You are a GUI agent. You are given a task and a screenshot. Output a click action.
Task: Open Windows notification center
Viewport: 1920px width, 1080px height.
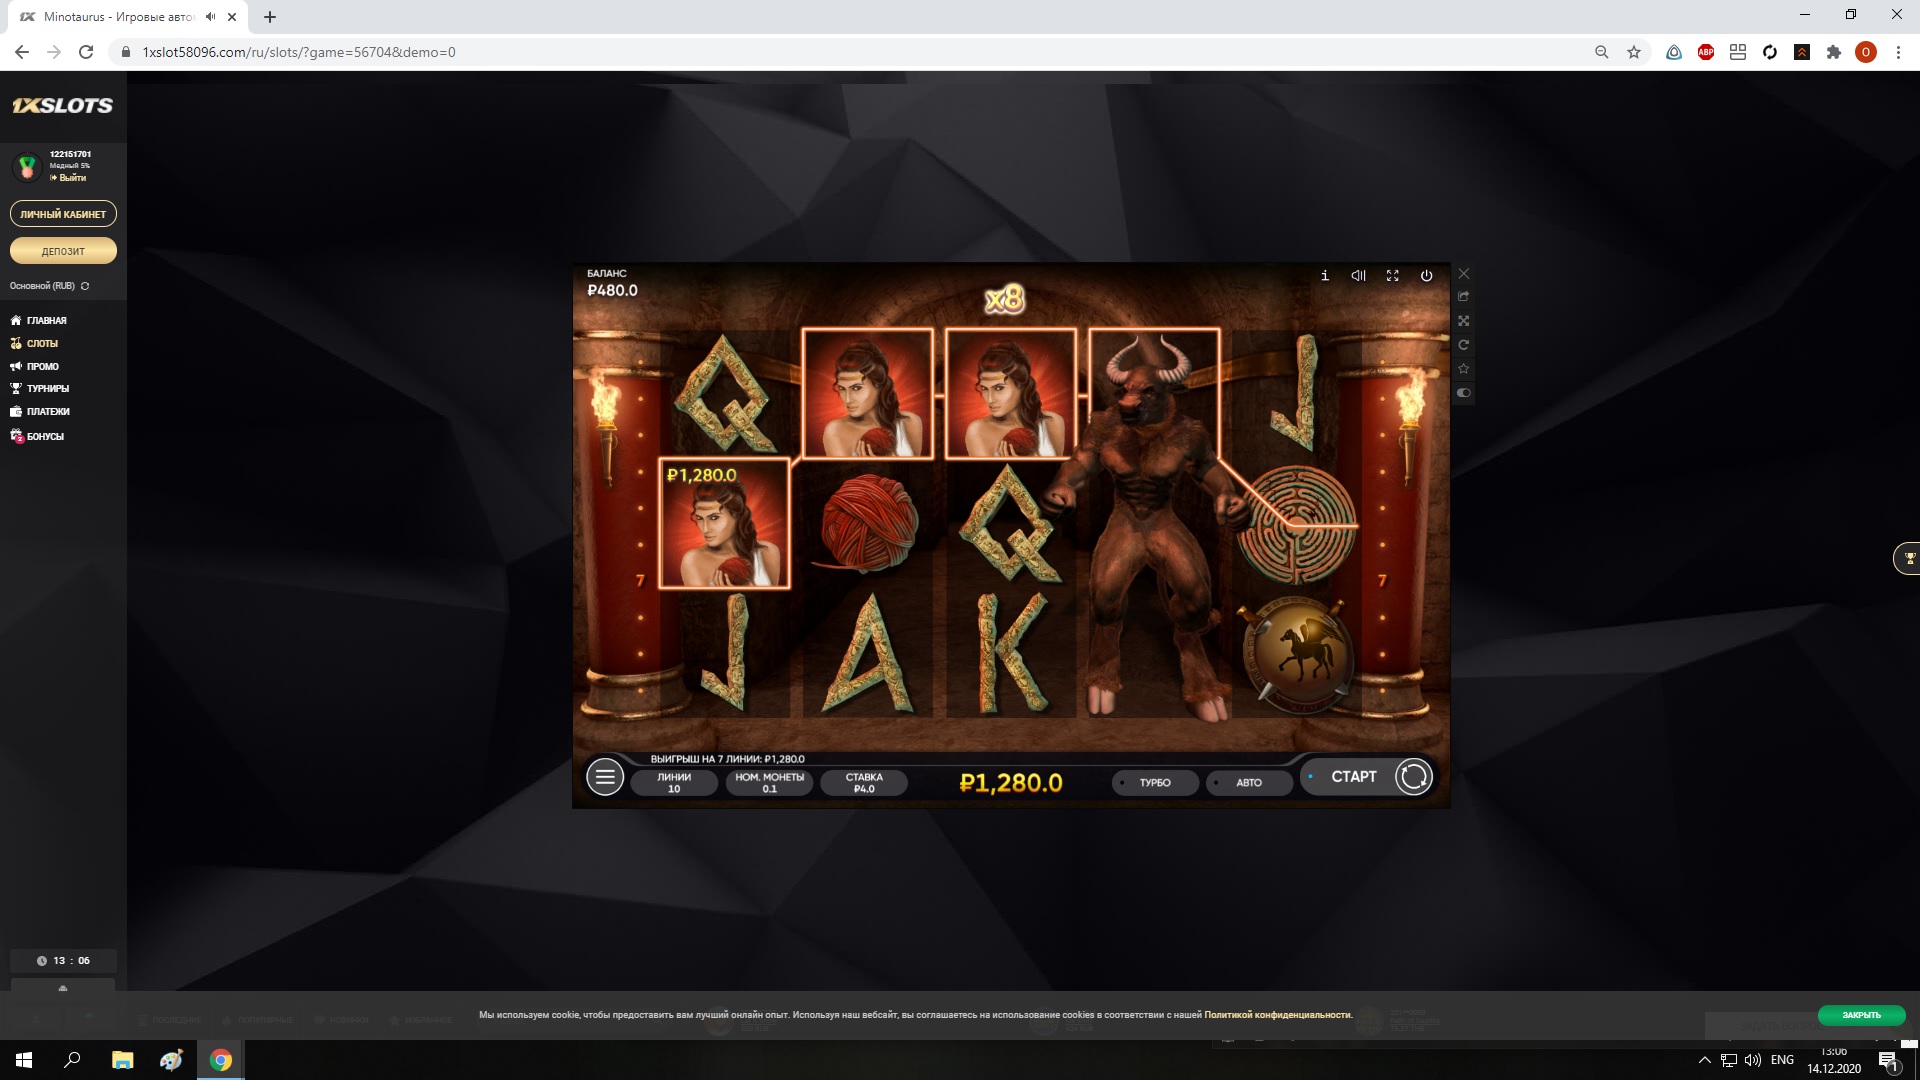pos(1888,1061)
